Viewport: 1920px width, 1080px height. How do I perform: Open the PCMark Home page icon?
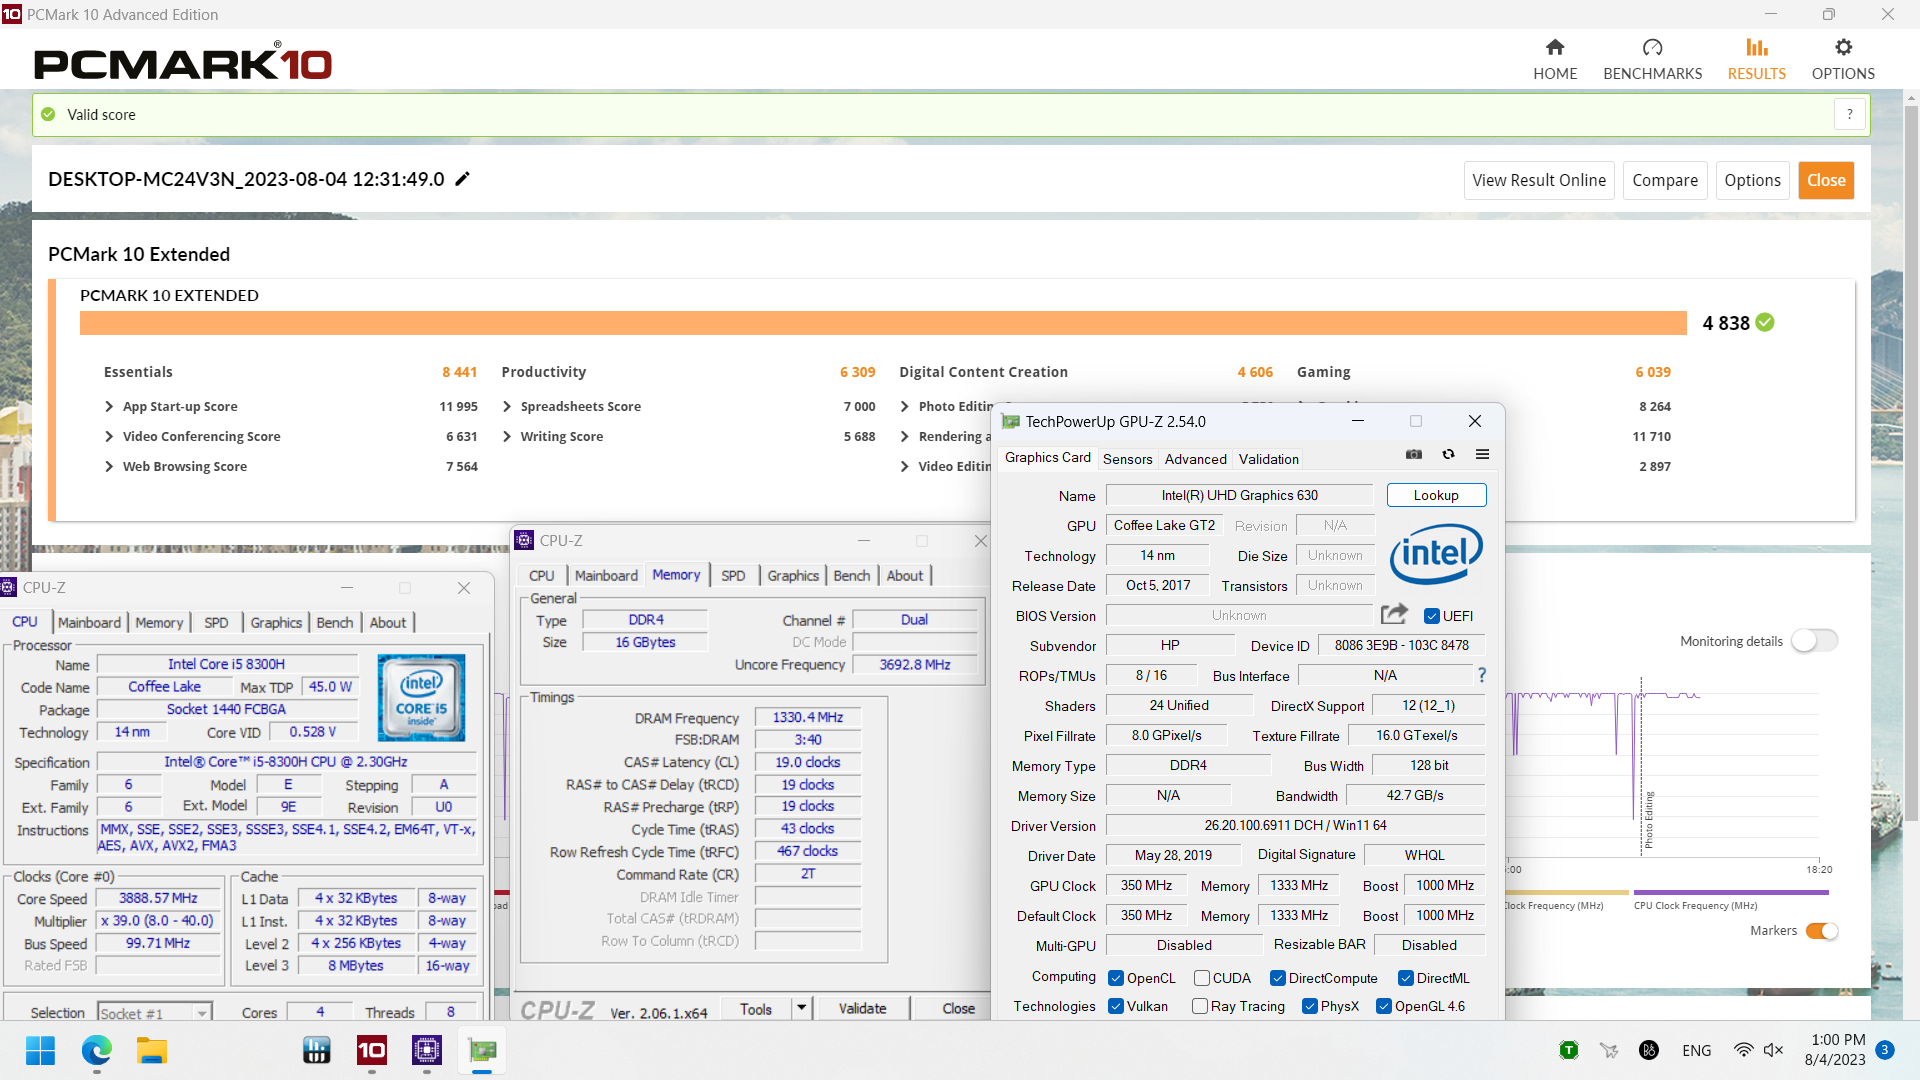1555,47
